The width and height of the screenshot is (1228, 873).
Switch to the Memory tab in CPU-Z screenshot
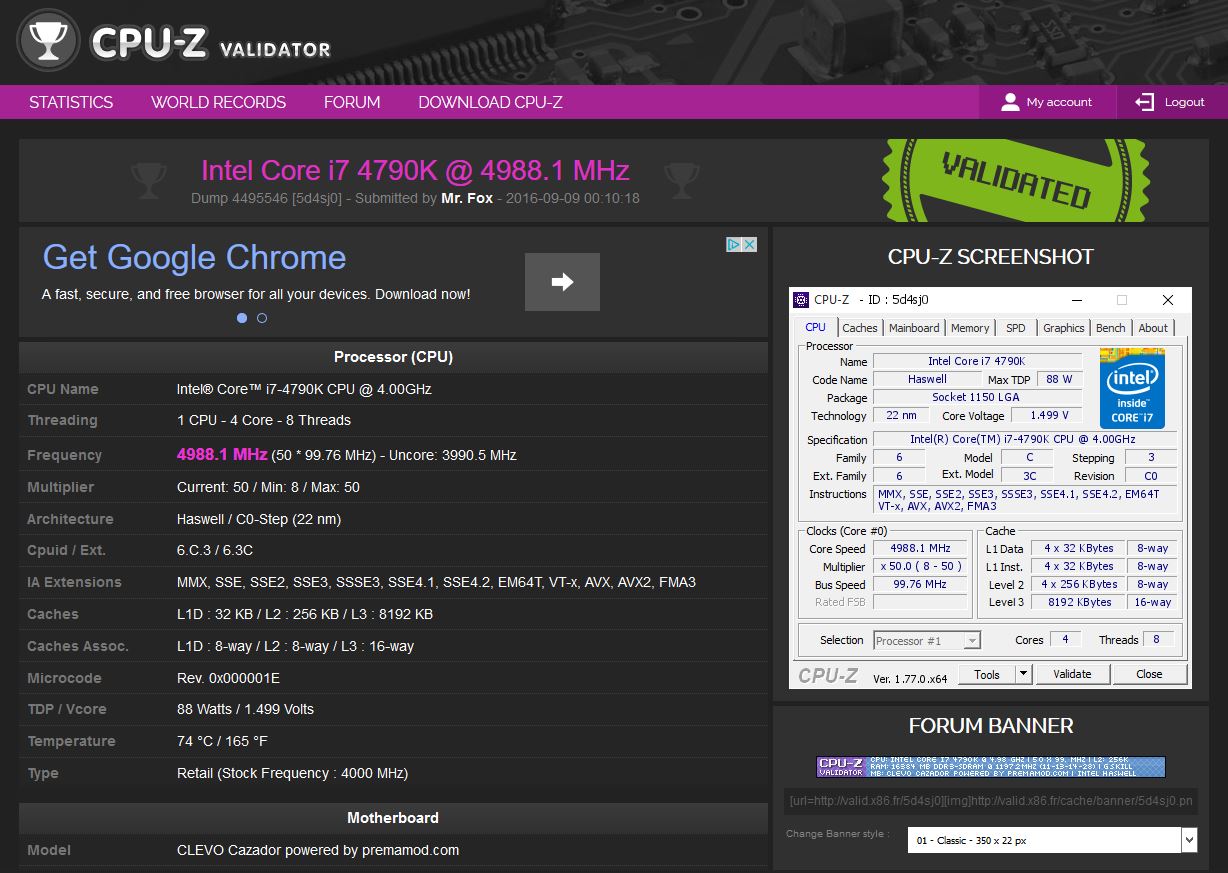coord(970,328)
